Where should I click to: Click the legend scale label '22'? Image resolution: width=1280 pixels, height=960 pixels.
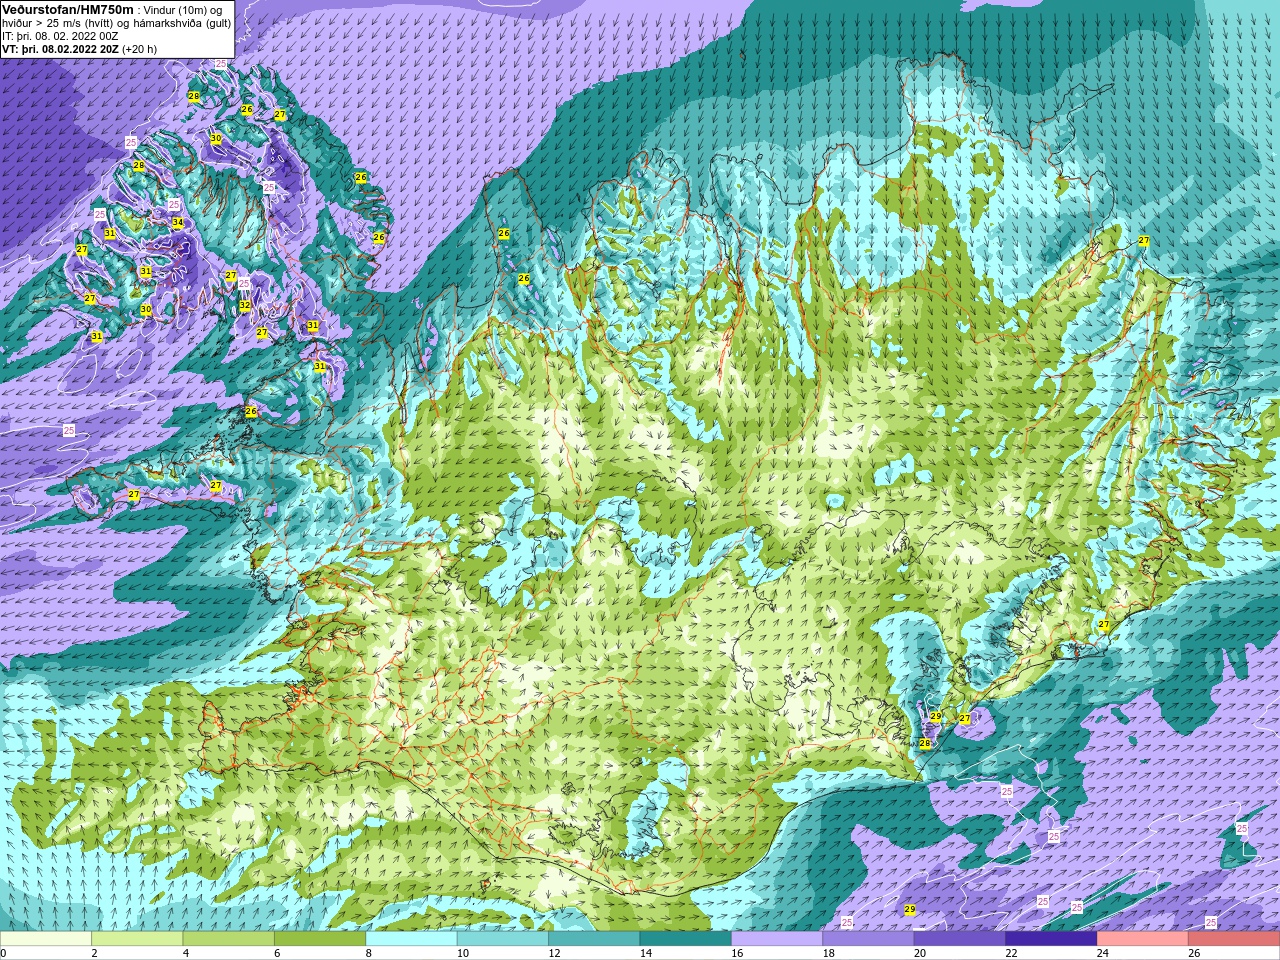[1011, 953]
